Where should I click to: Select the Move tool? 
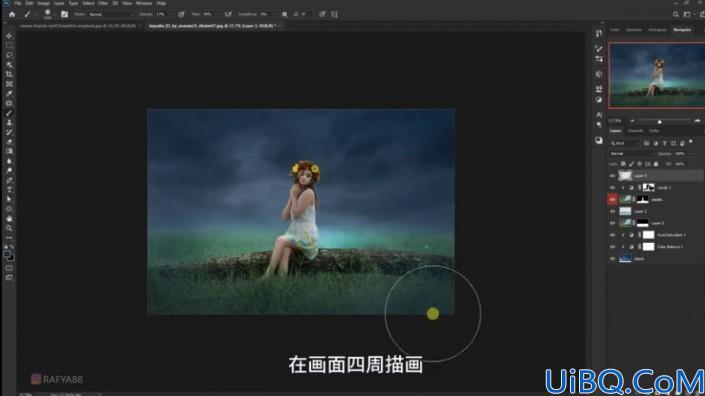[9, 36]
